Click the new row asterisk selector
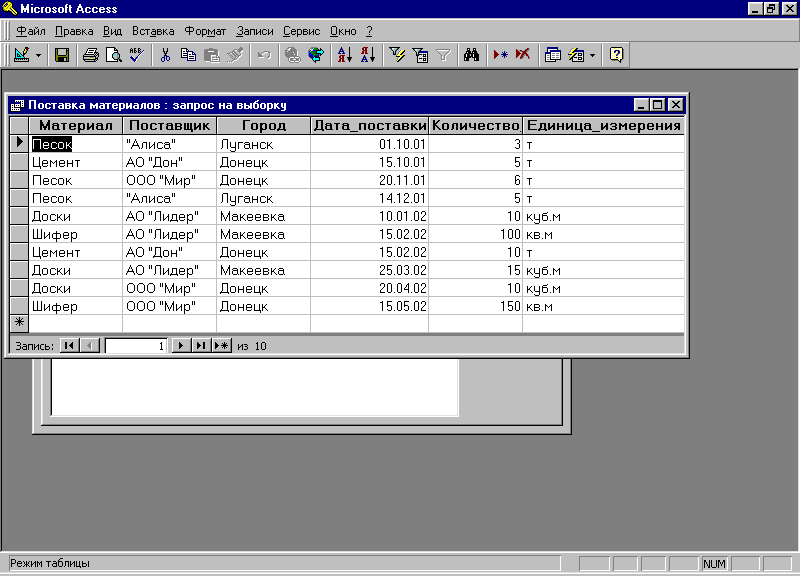 click(x=19, y=323)
